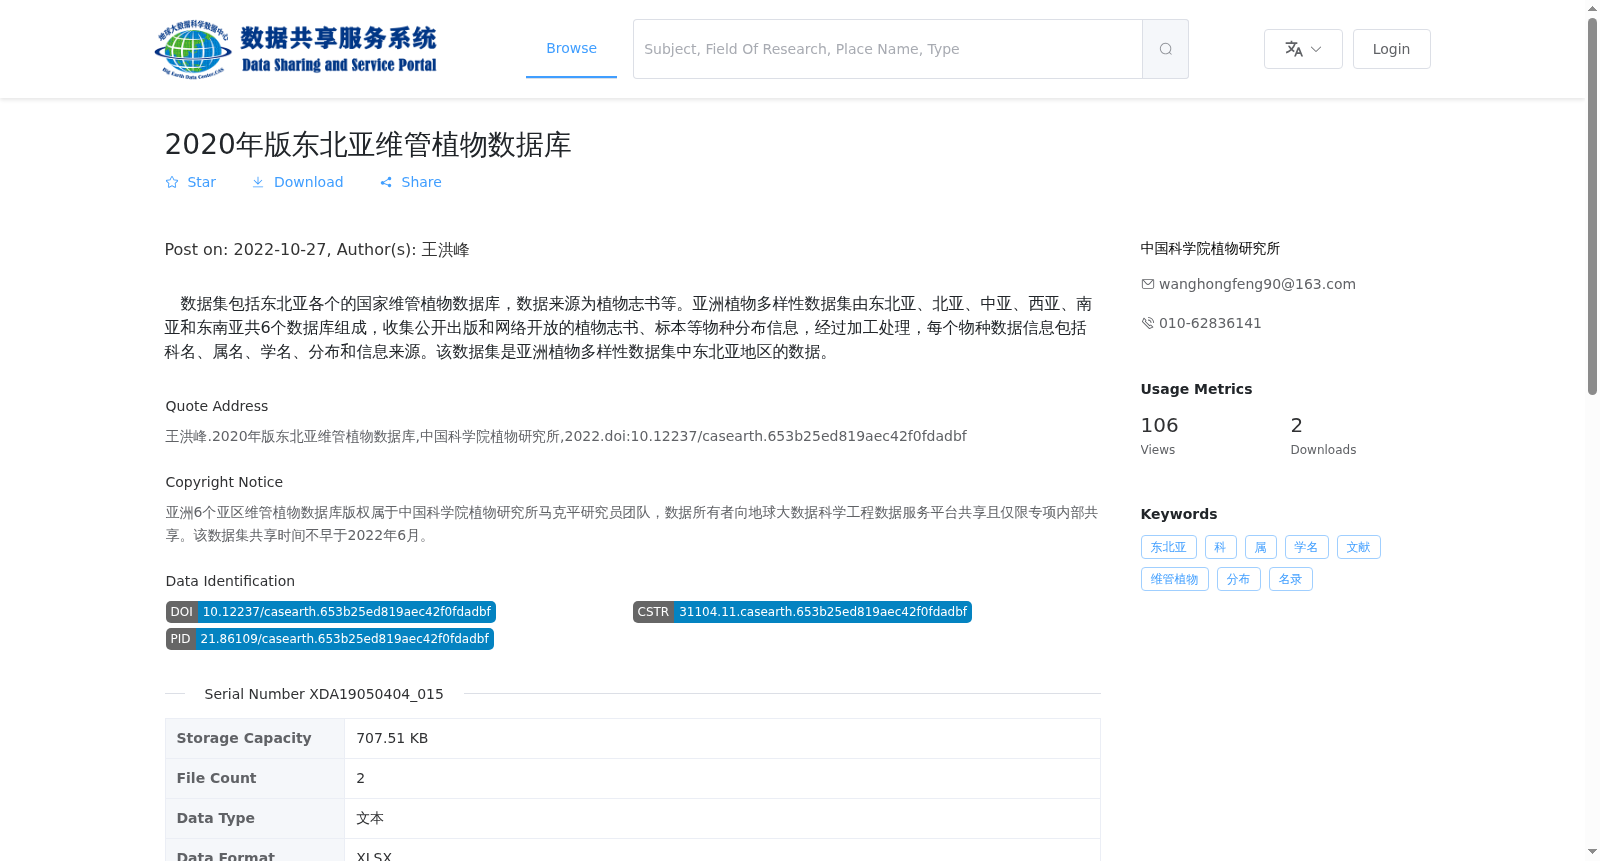Click the scrollbar down arrow
The width and height of the screenshot is (1600, 861).
1592,852
